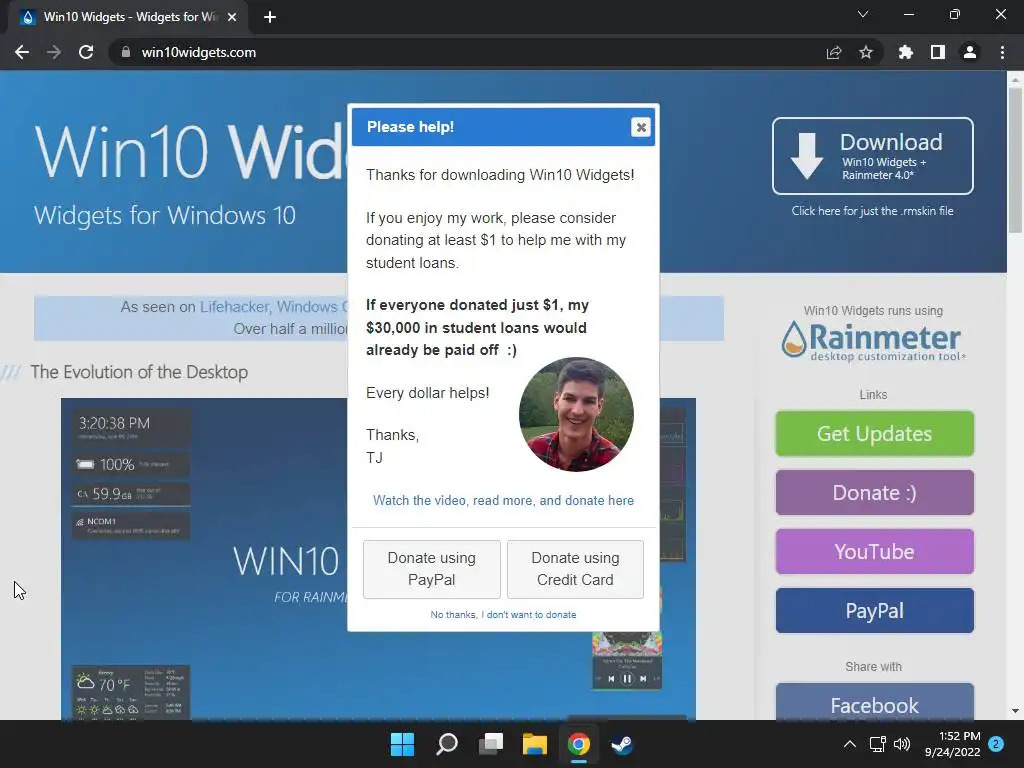The width and height of the screenshot is (1024, 768).
Task: Click the Chrome taskbar icon
Action: coord(579,744)
